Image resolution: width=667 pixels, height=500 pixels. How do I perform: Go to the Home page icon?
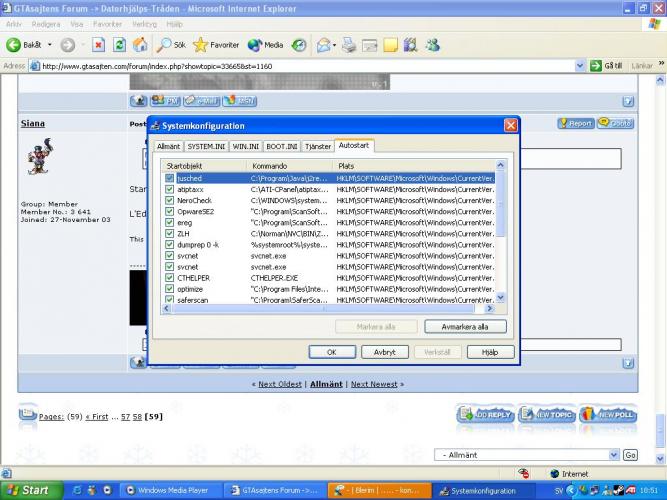pyautogui.click(x=140, y=45)
